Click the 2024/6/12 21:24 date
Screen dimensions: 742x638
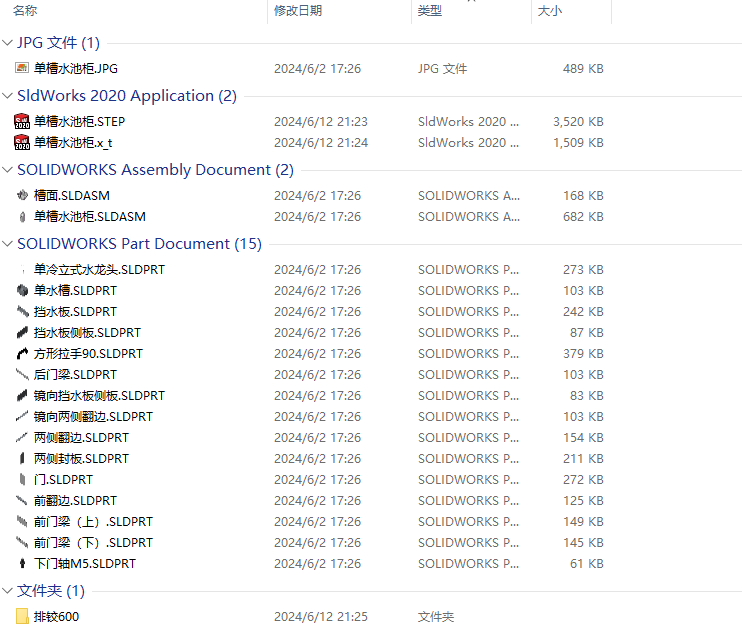pos(321,142)
